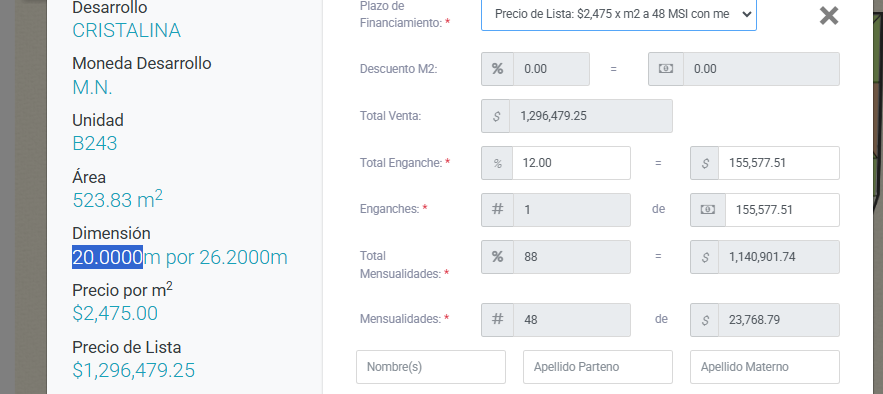The width and height of the screenshot is (883, 394).
Task: Click the percent icon beside Total Mensualidades
Action: [x=497, y=257]
